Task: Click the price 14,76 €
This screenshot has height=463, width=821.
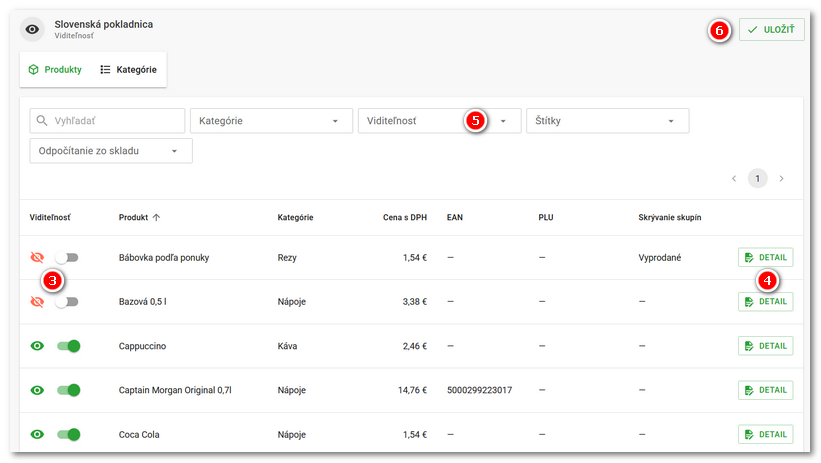Action: click(x=413, y=390)
